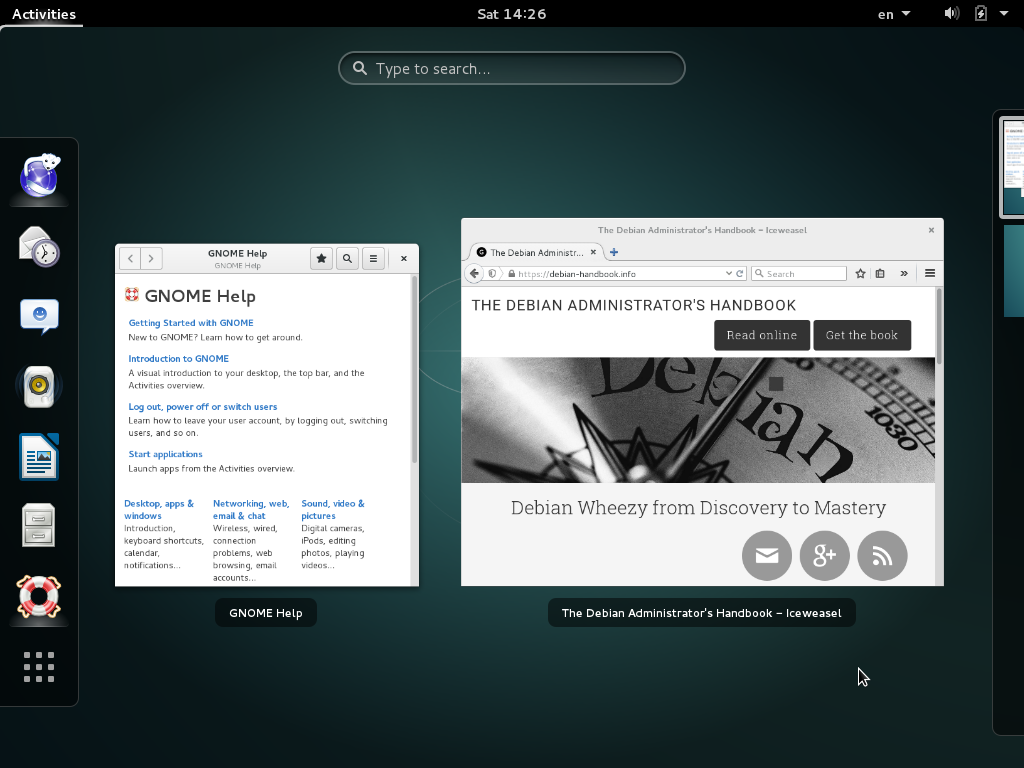Select the first workspace thumbnail

[1013, 167]
